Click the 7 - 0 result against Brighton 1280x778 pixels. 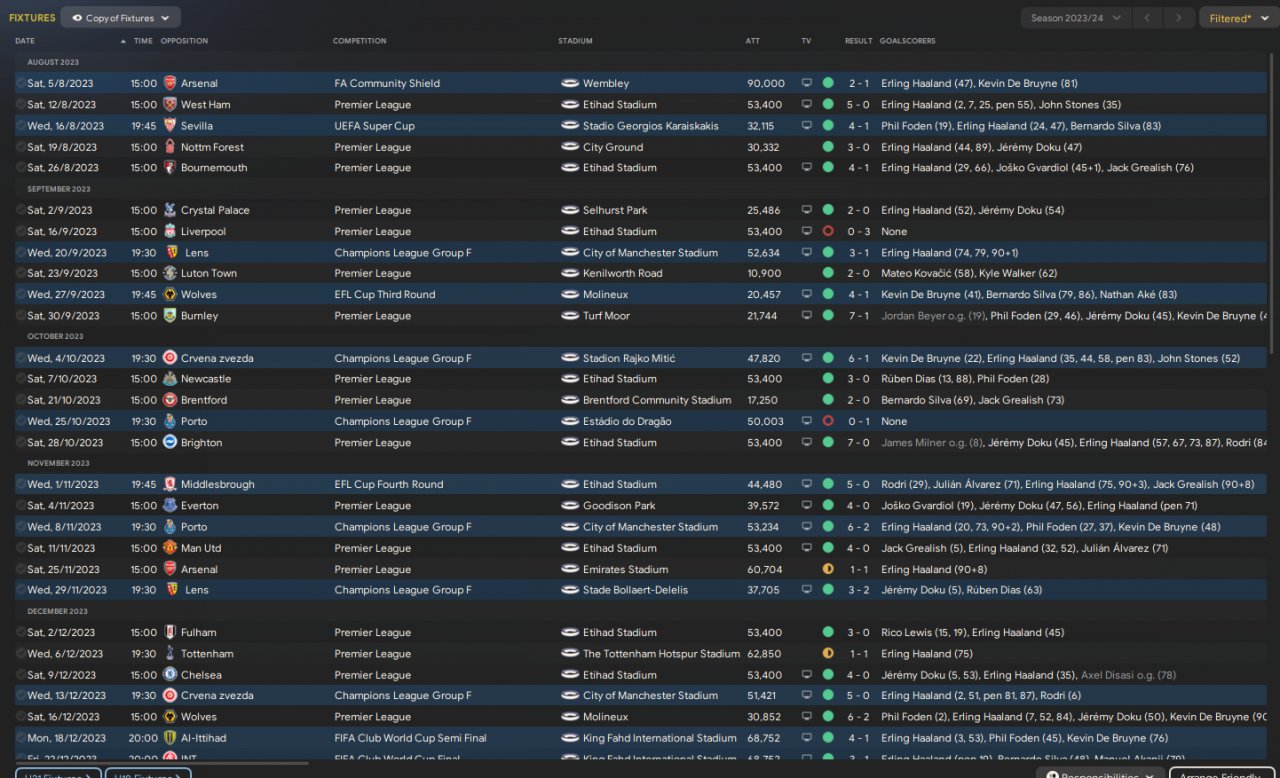859,442
